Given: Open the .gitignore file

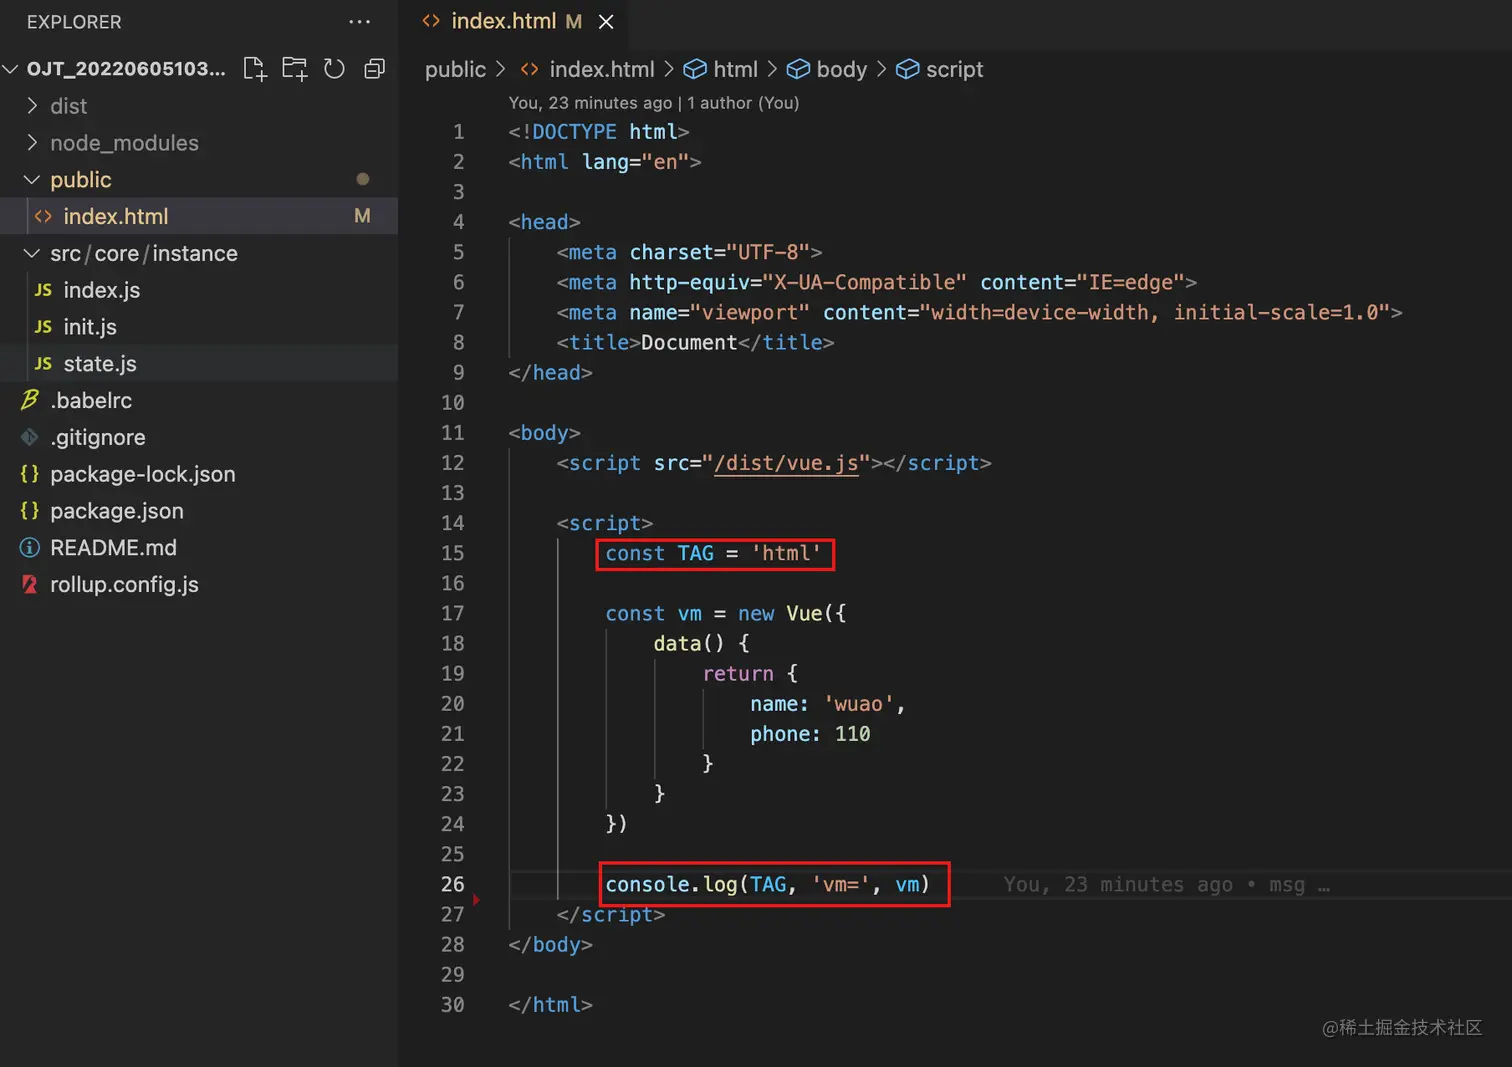Looking at the screenshot, I should (x=199, y=437).
